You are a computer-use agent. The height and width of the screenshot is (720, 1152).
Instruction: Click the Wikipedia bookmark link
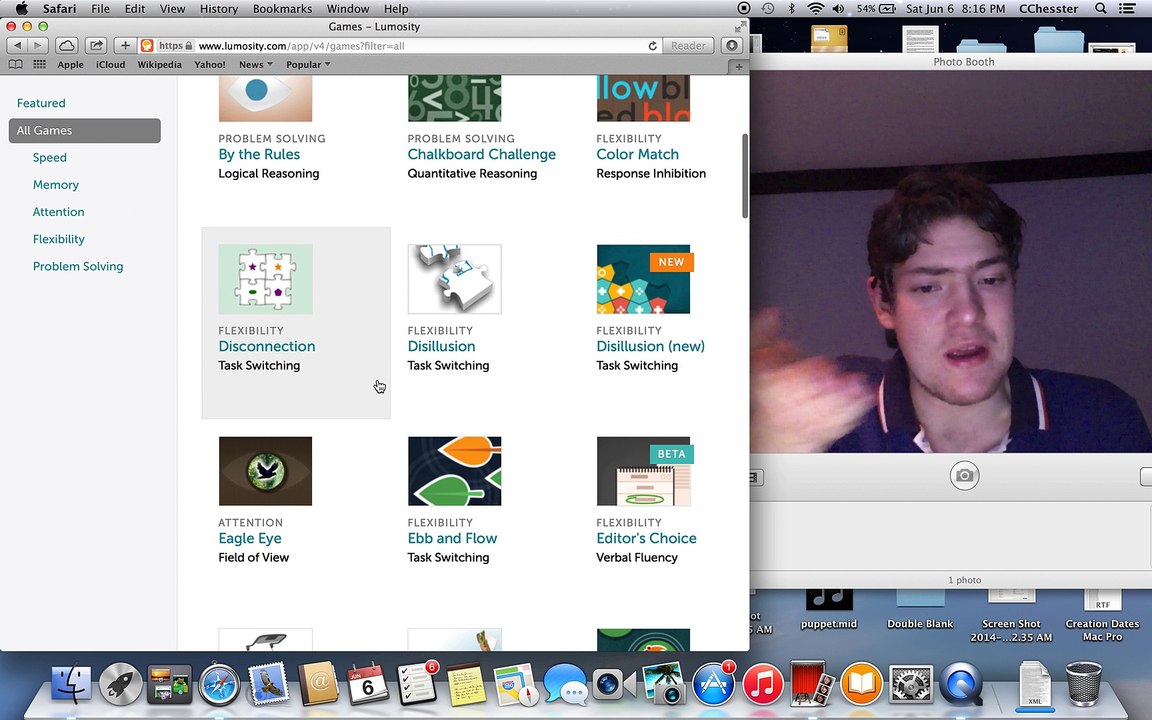coord(159,65)
